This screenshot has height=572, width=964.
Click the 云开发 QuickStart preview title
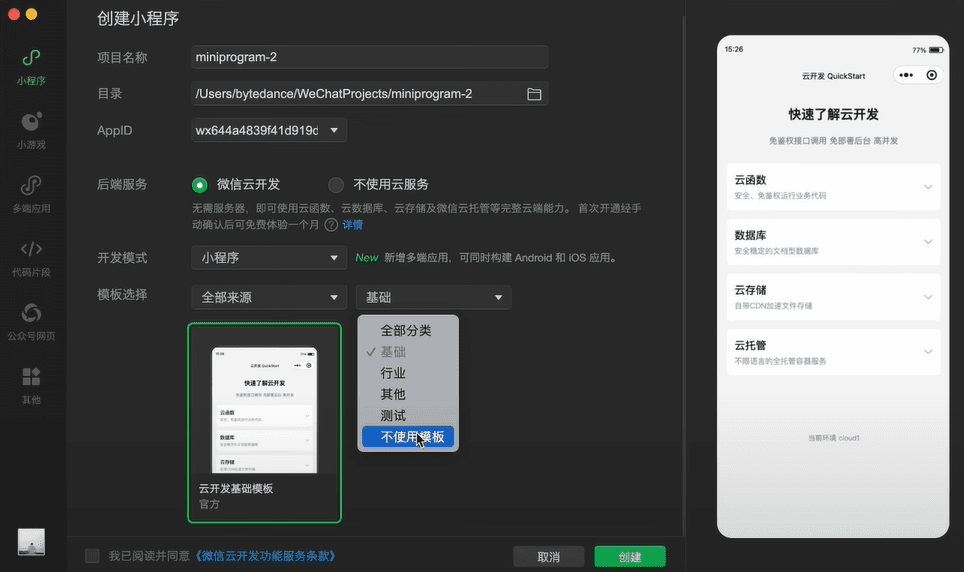(833, 76)
